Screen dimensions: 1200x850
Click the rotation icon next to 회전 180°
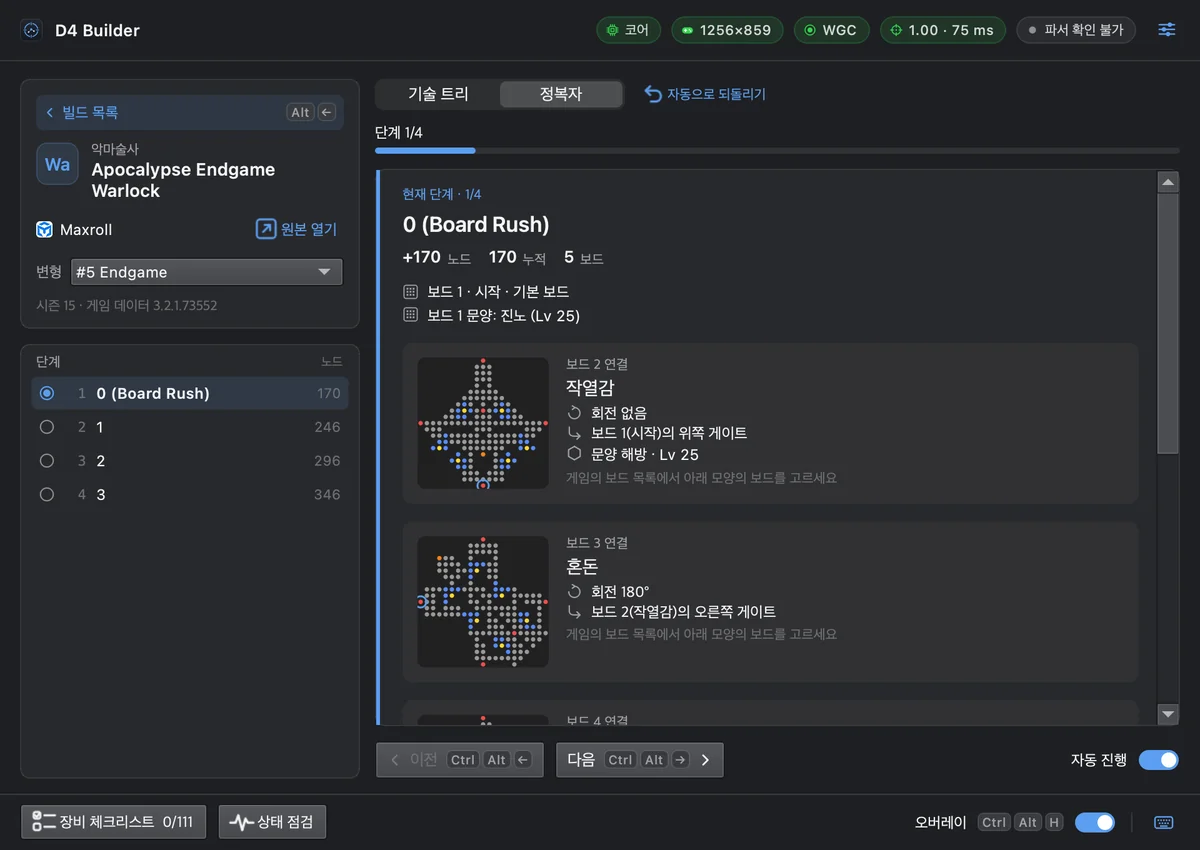pyautogui.click(x=574, y=591)
